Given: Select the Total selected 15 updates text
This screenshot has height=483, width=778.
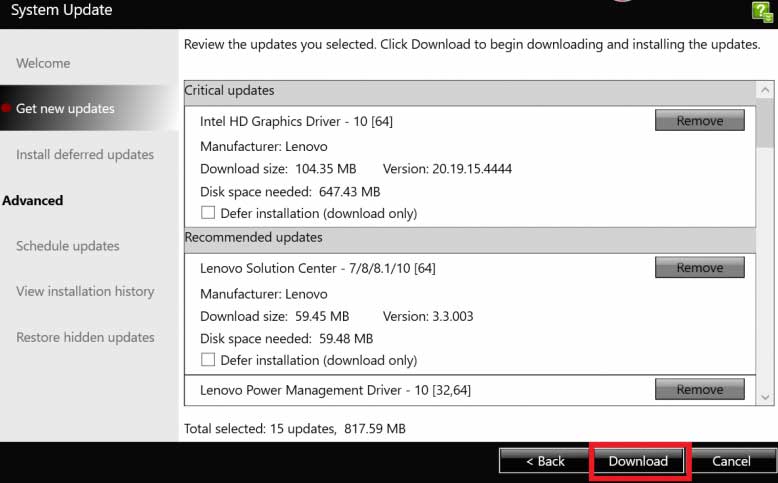Looking at the screenshot, I should coord(295,428).
